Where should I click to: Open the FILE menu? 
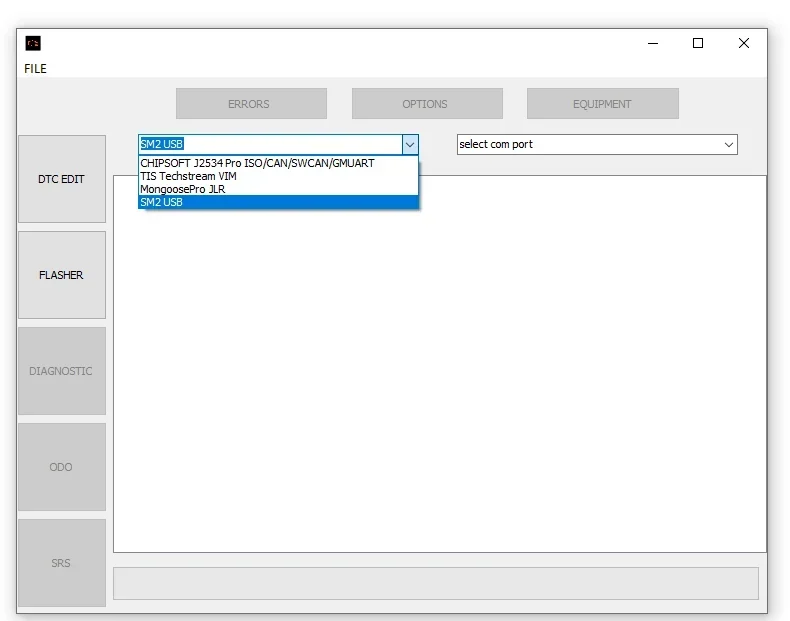tap(35, 68)
